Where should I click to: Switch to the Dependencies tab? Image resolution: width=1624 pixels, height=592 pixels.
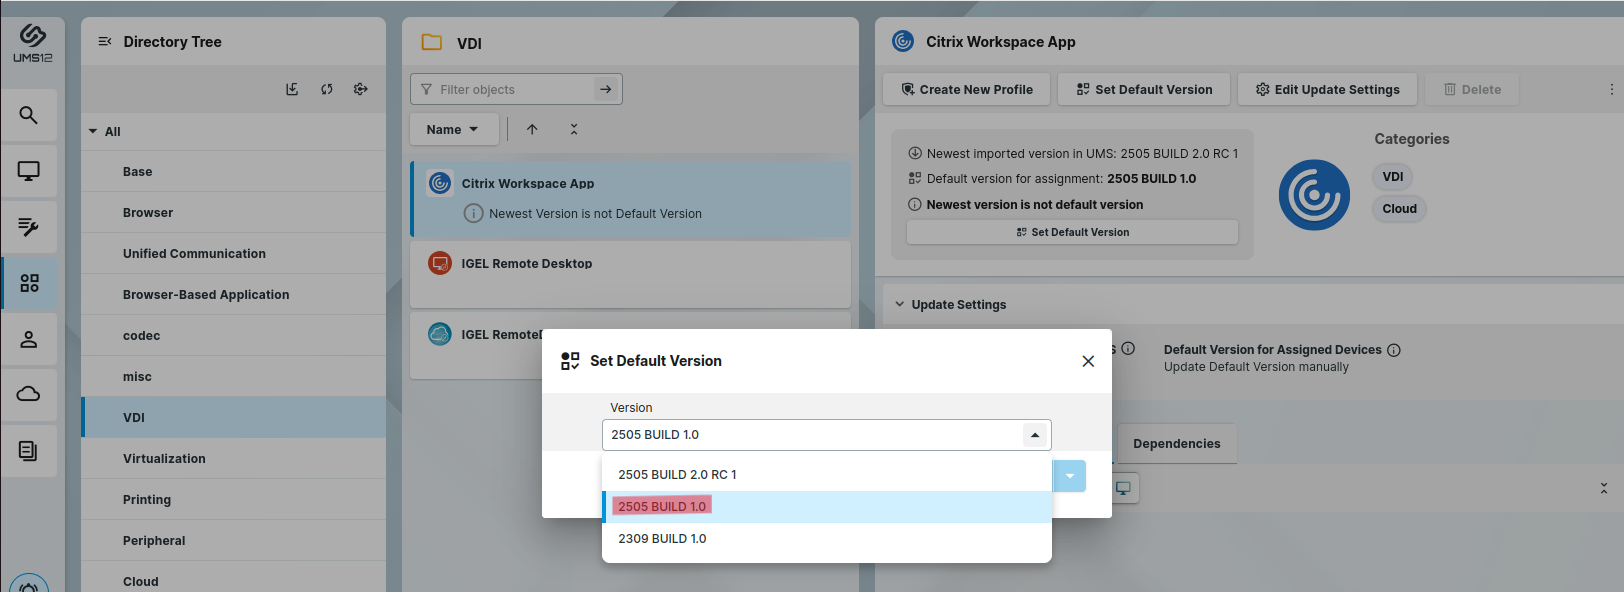tap(1176, 443)
